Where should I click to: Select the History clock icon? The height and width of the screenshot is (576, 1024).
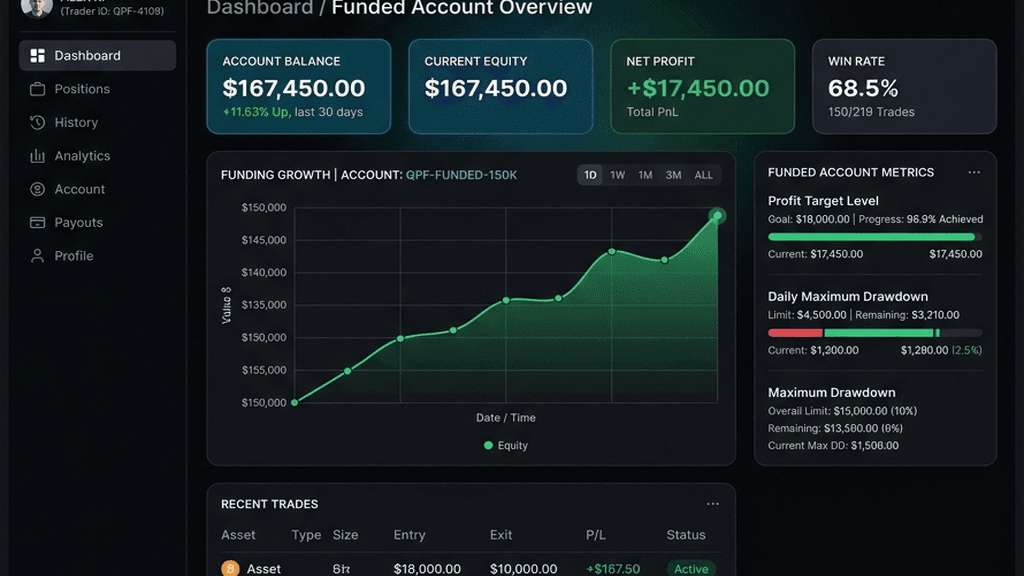[x=37, y=122]
